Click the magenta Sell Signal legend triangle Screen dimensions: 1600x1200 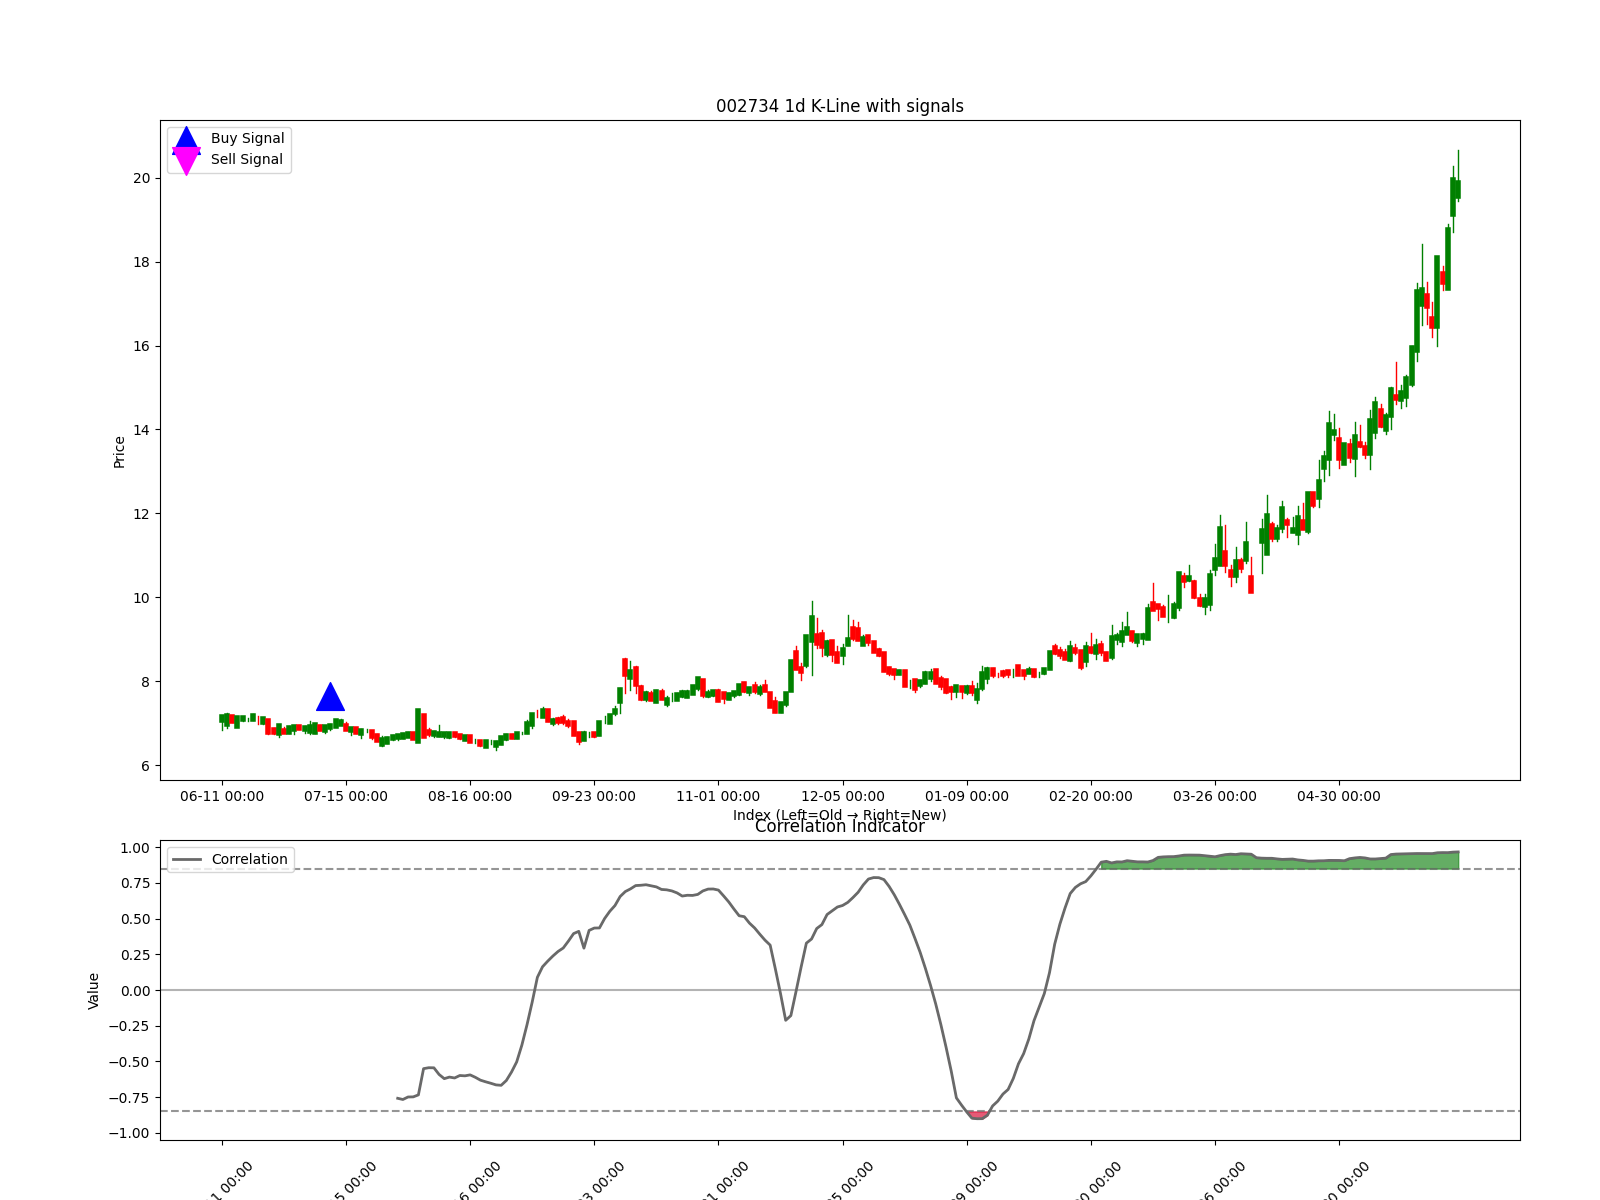186,161
